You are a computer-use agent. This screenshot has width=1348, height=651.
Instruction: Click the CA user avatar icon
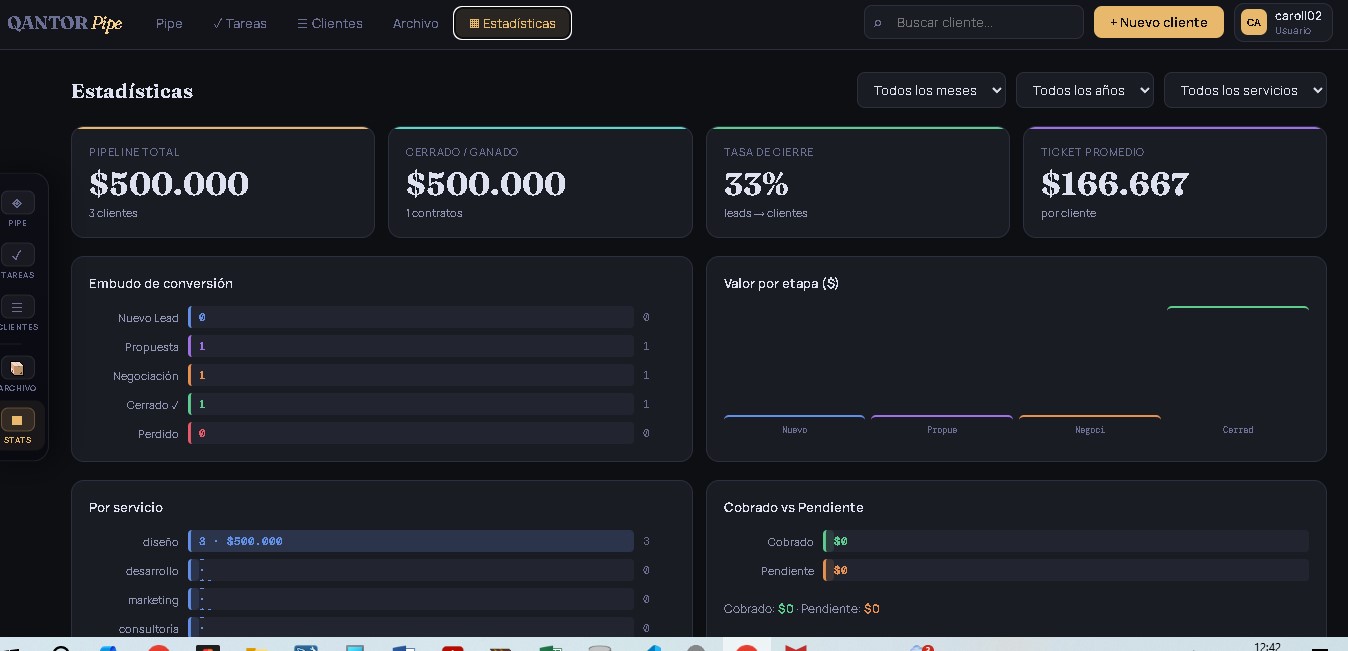1253,22
